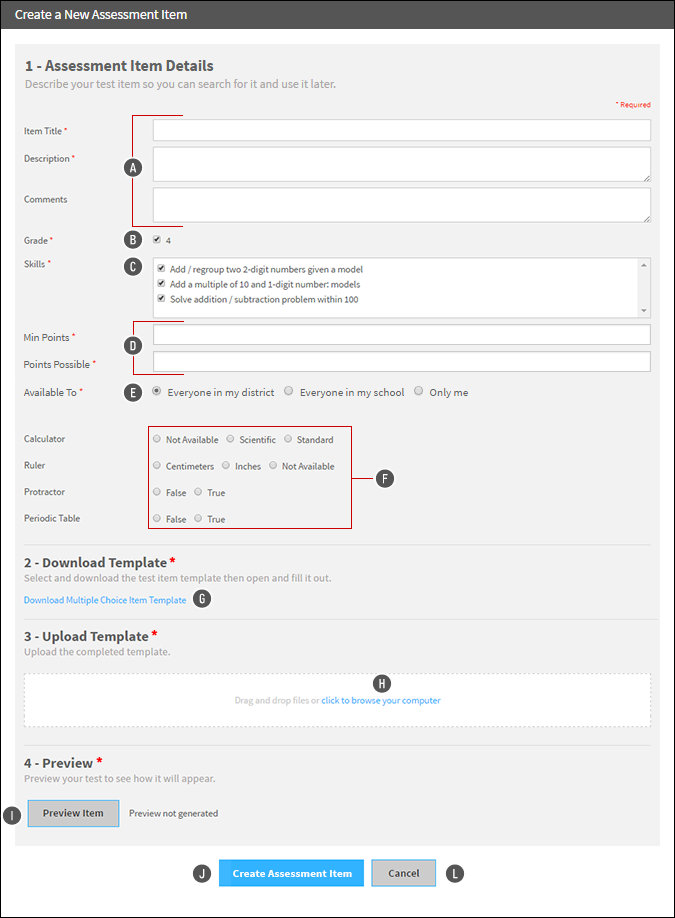Set Calculator to Not Available
675x918 pixels.
[x=157, y=439]
